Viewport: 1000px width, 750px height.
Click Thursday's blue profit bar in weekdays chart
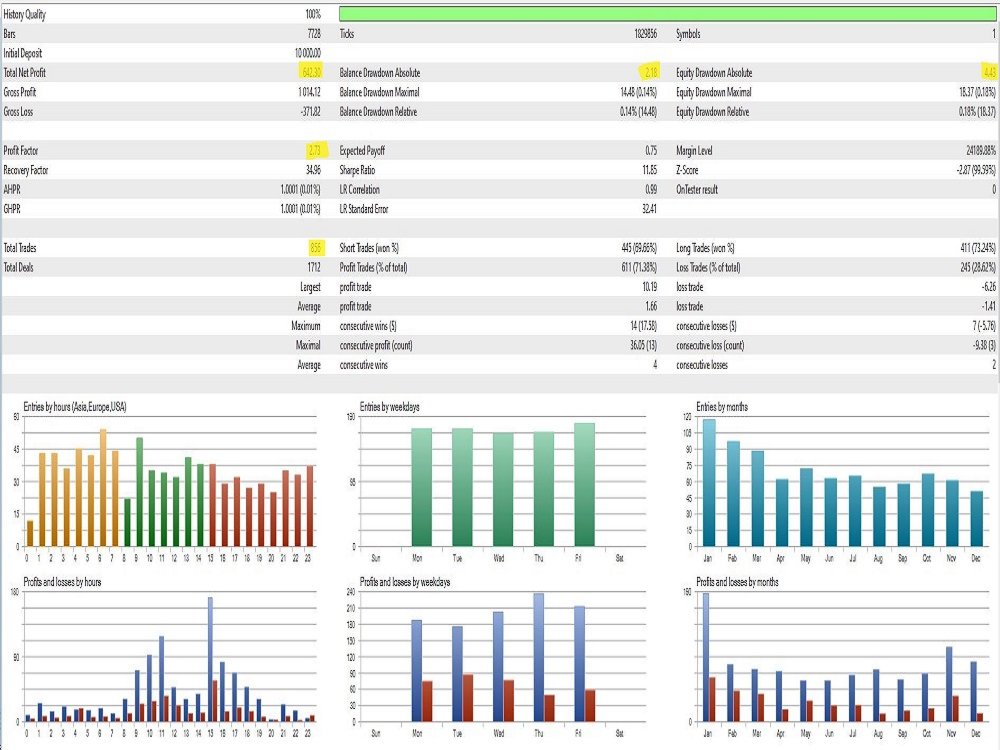pyautogui.click(x=539, y=658)
